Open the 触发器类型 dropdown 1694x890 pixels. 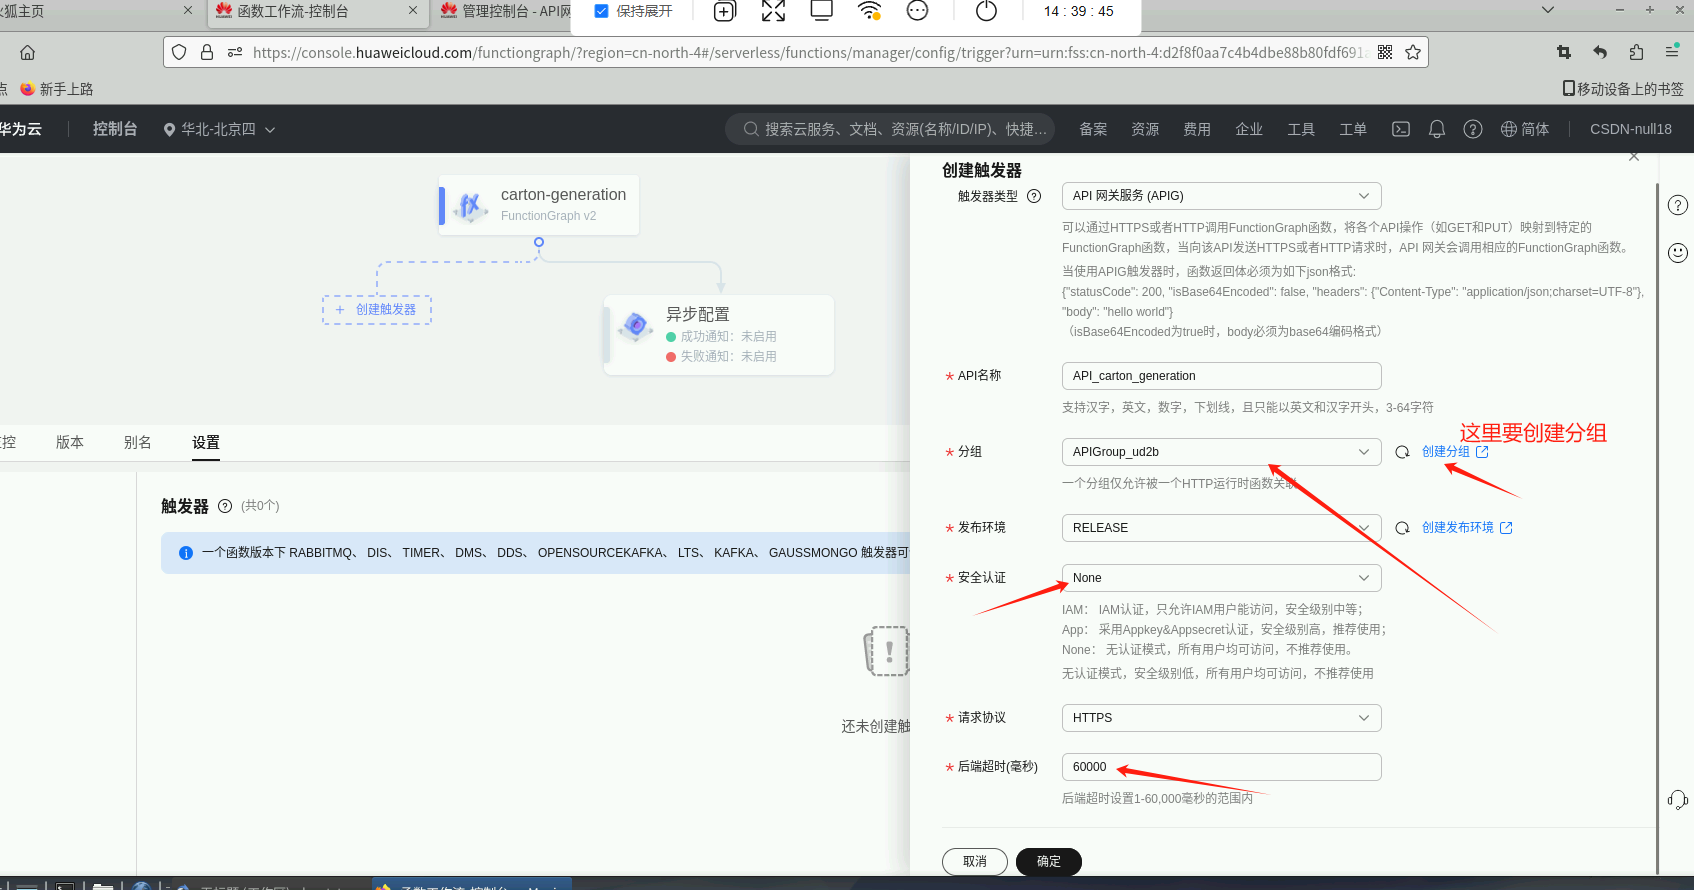[1221, 196]
